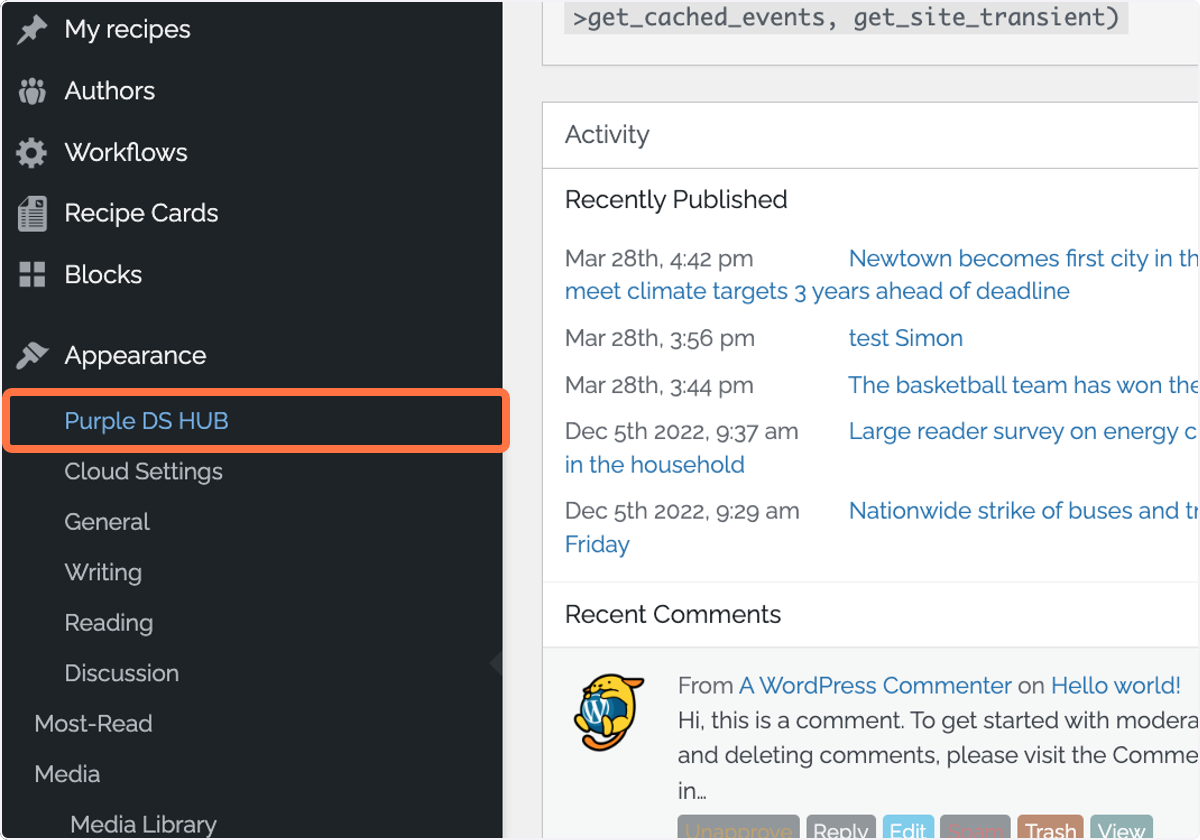Click the Unapprove comment button
The height and width of the screenshot is (840, 1200).
pos(738,830)
